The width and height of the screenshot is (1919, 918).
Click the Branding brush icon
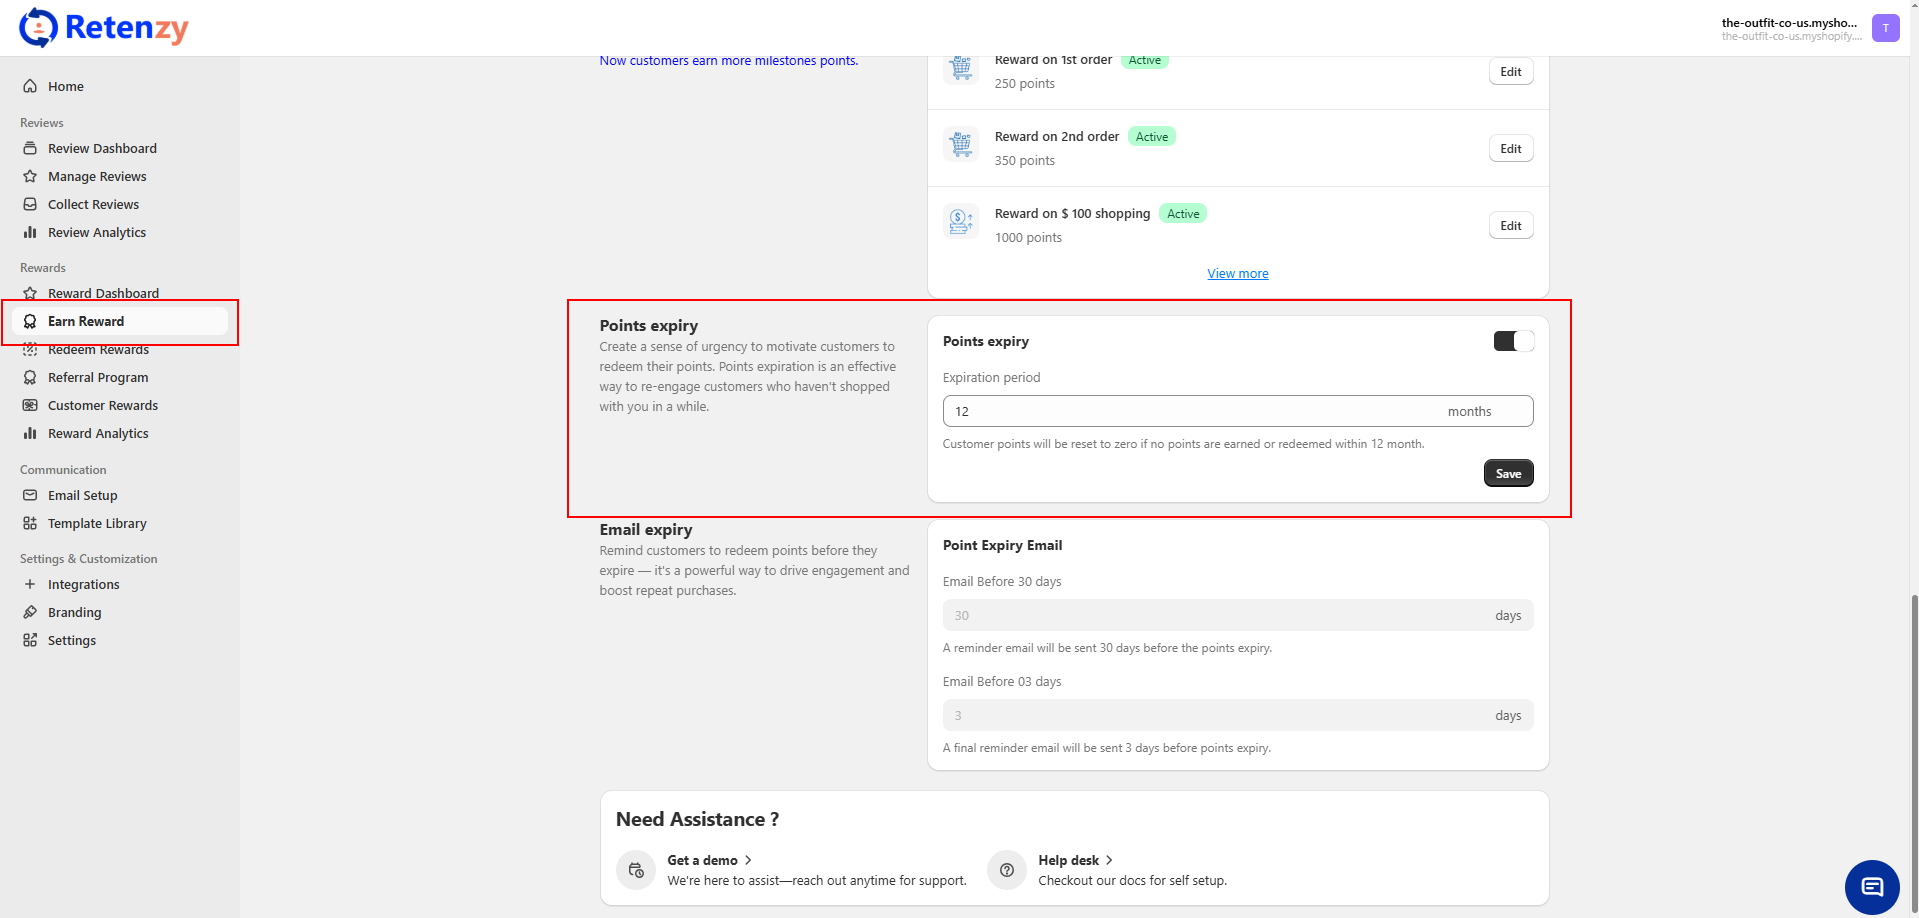(30, 612)
